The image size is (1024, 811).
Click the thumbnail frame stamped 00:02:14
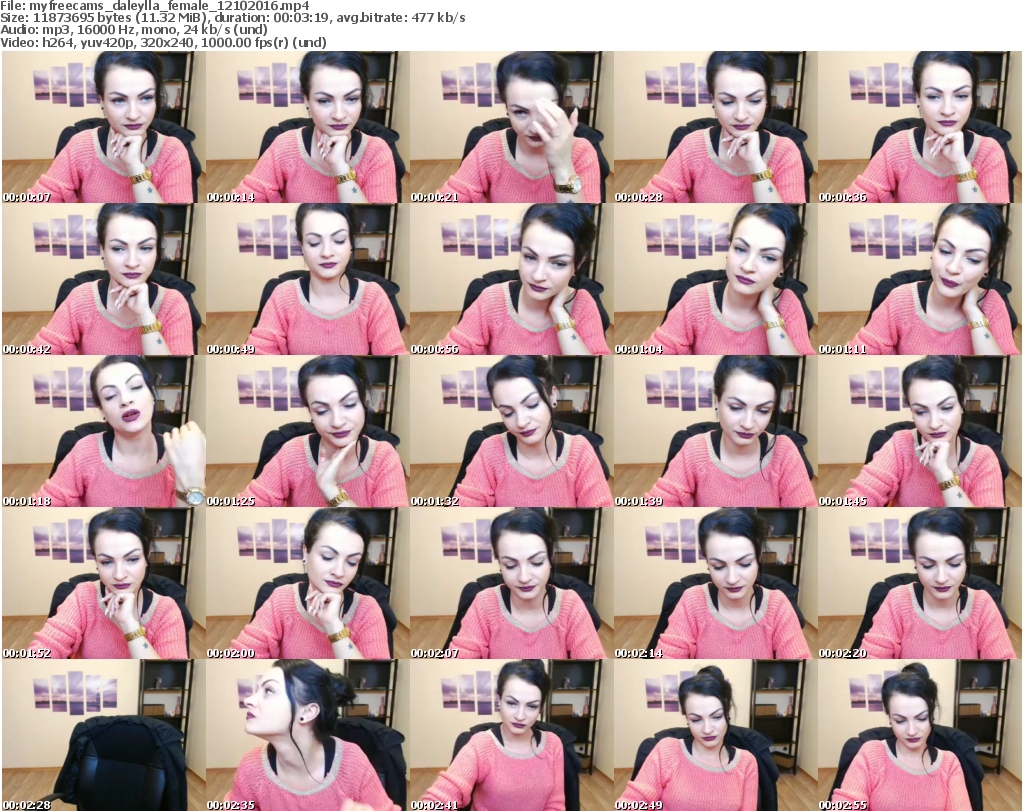[x=716, y=584]
